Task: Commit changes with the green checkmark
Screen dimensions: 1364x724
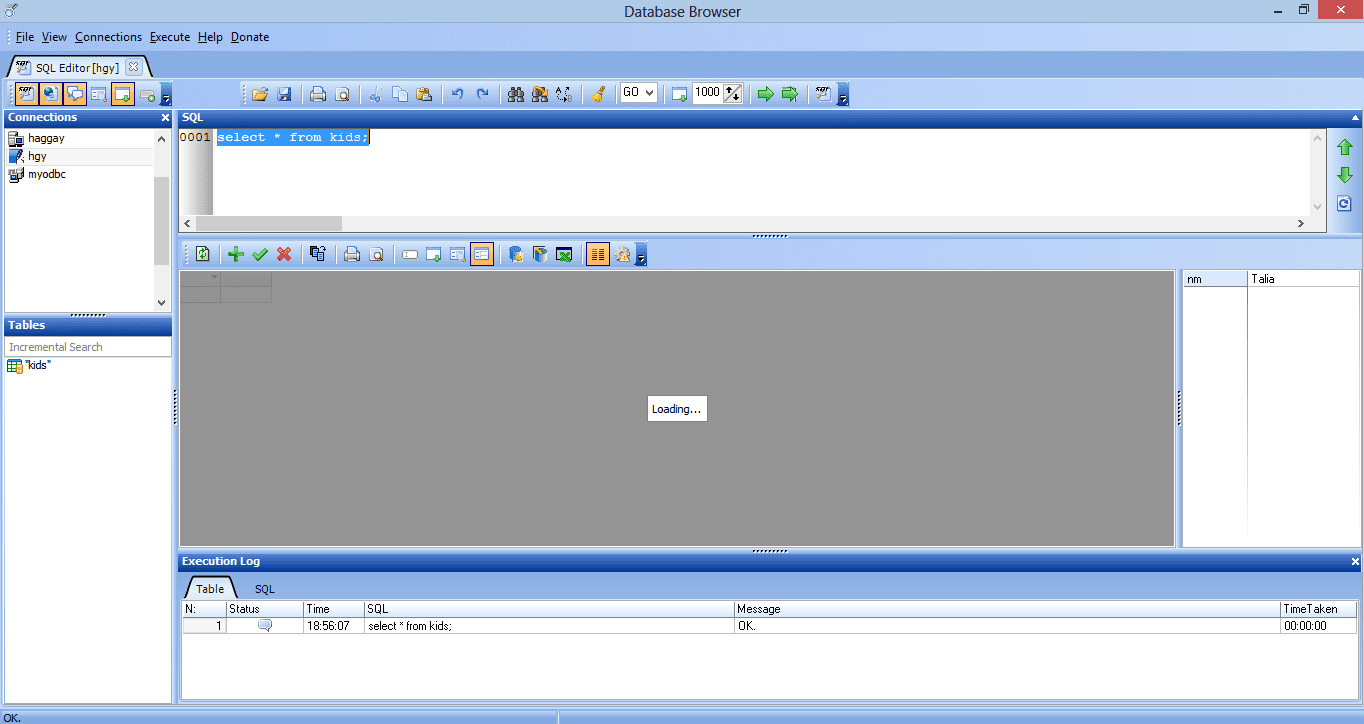Action: coord(260,255)
